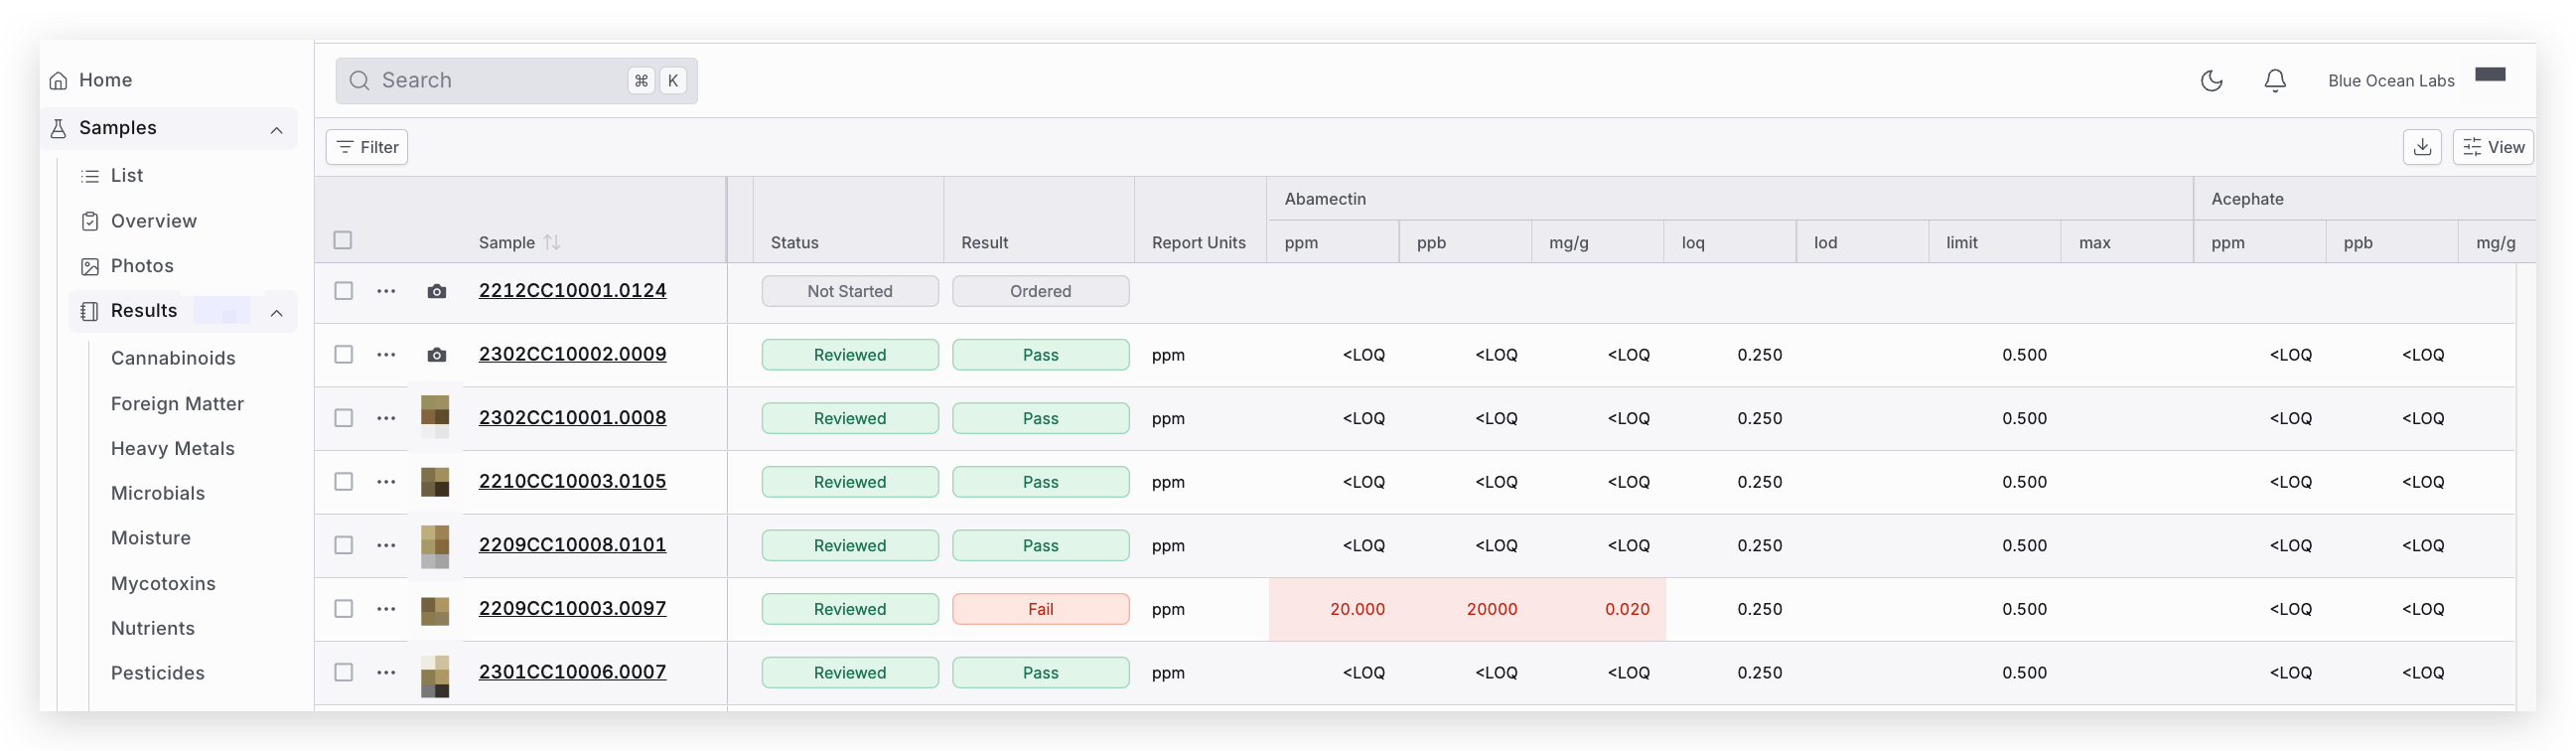
Task: Open the Moisture results
Action: (151, 538)
